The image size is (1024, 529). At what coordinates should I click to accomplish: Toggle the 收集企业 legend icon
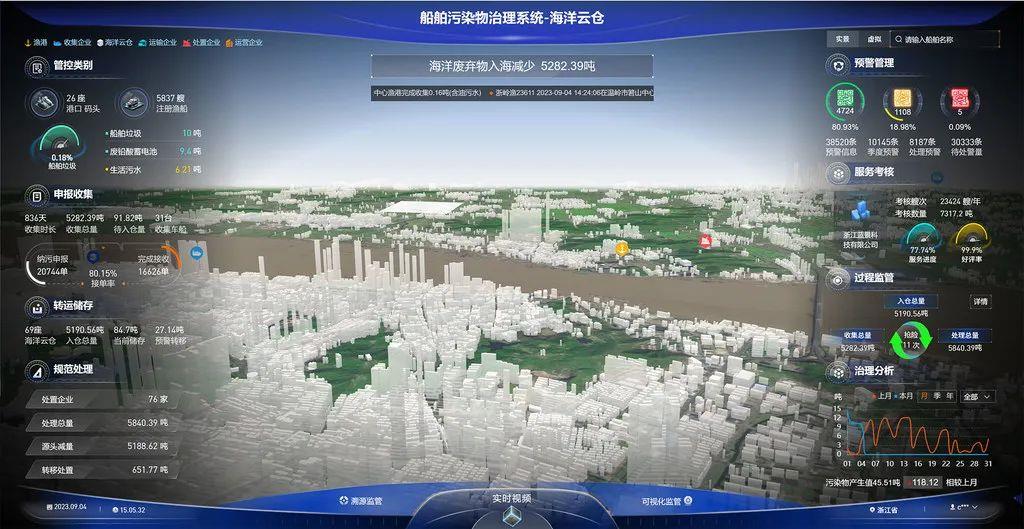pos(57,42)
